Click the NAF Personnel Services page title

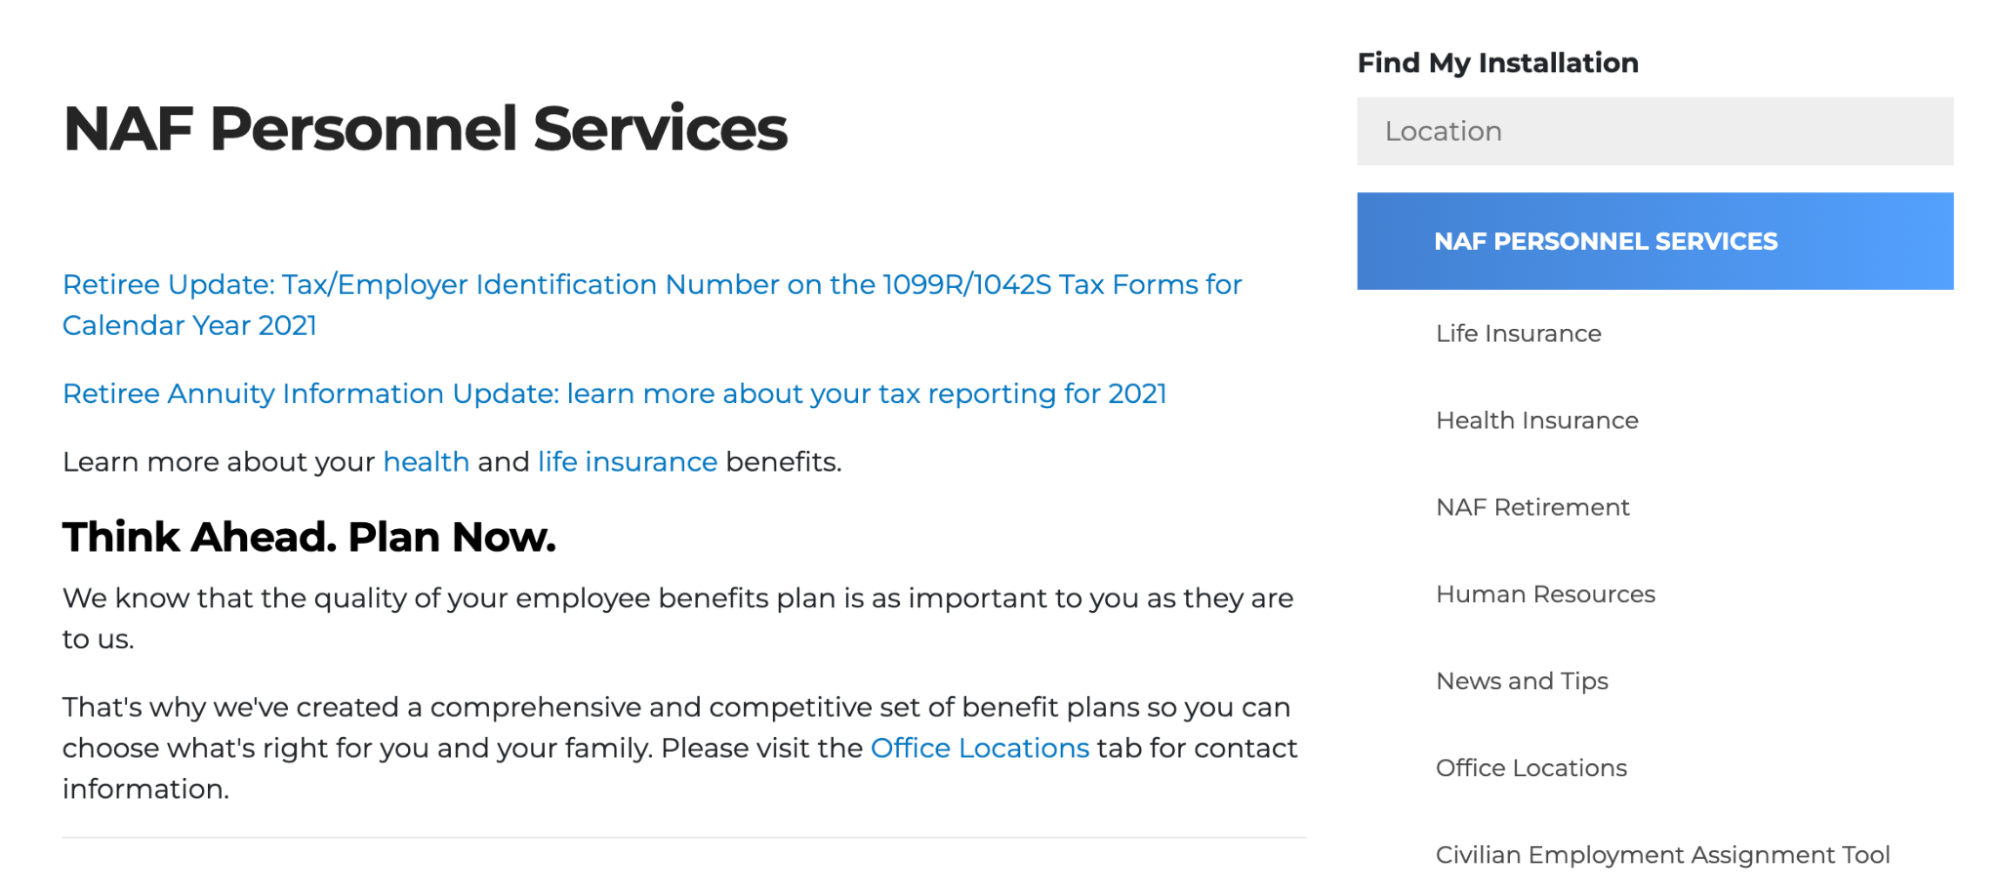click(425, 129)
